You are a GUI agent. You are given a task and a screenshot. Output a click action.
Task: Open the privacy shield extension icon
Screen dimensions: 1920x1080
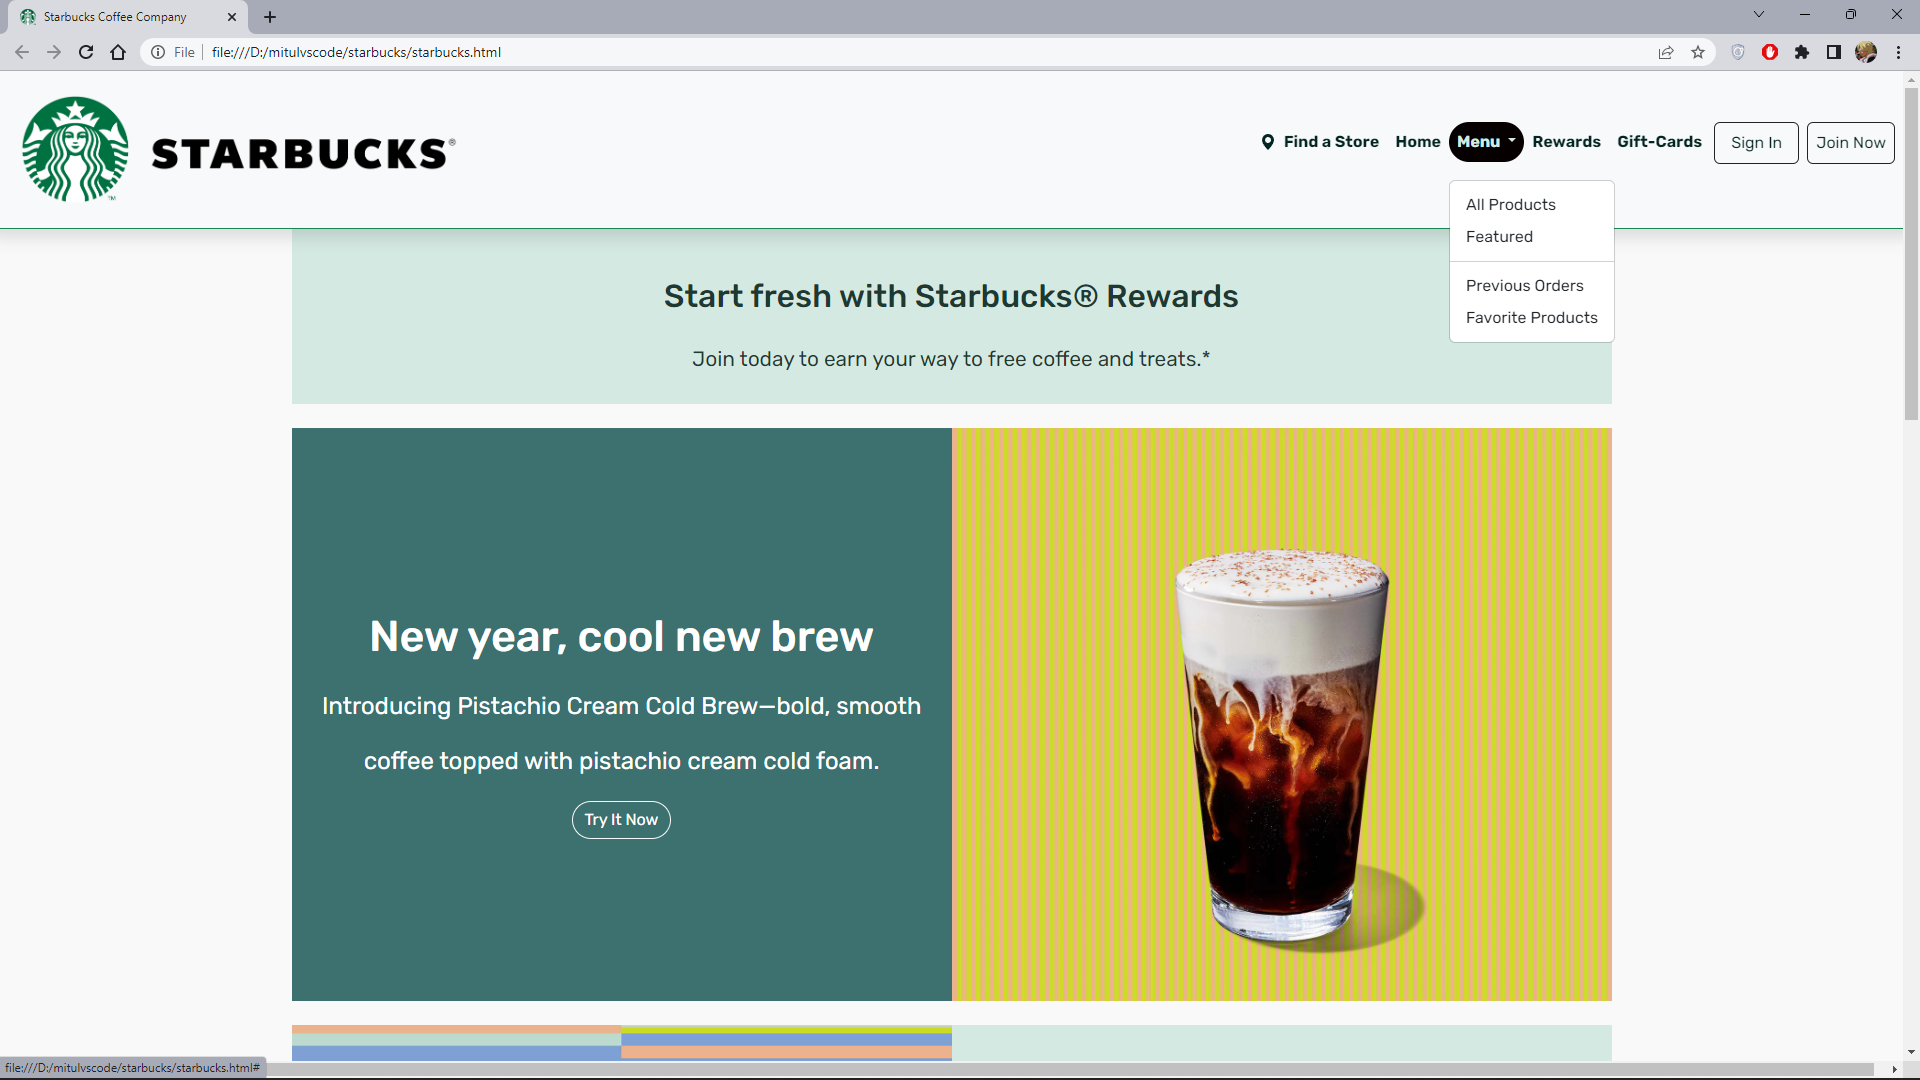pos(1737,52)
